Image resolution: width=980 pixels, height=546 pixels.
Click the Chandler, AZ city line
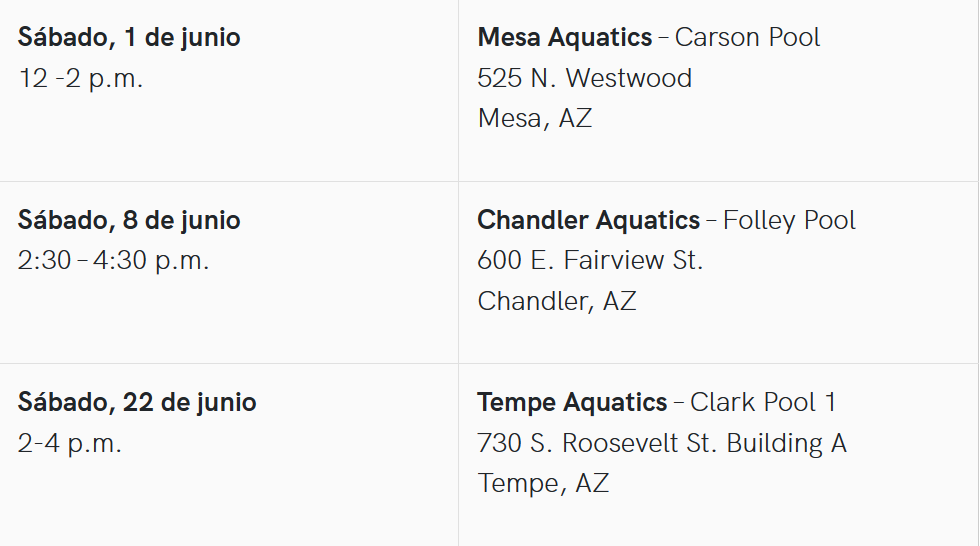point(556,301)
